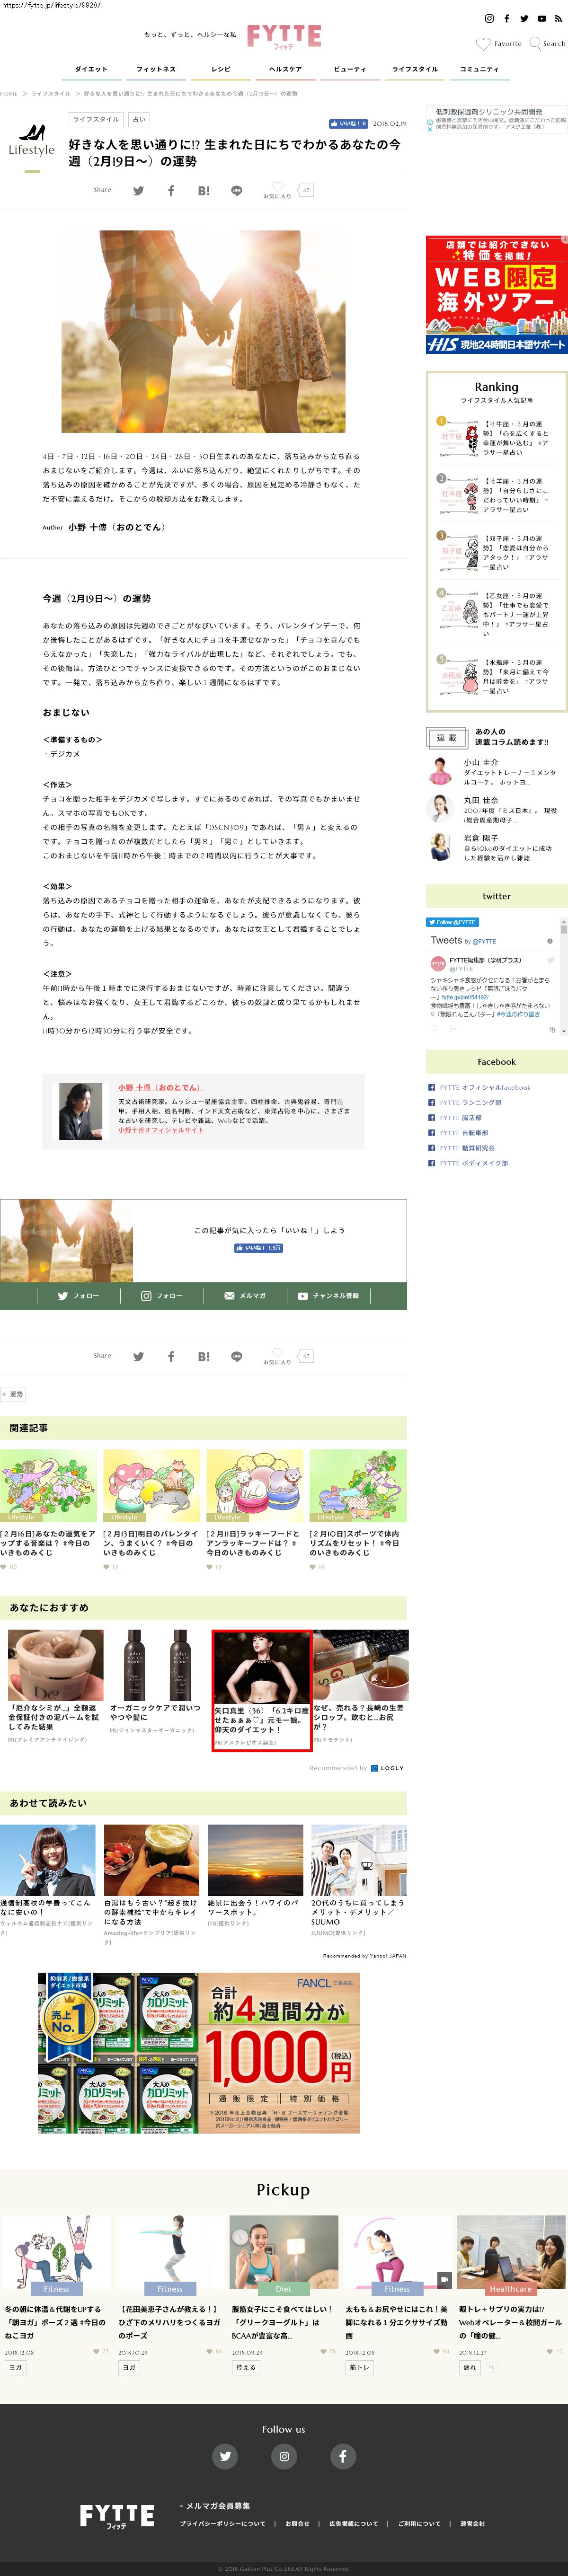Open the HIS WEB限定 海外ツアー banner ad
Viewport: 568px width, 2576px height.
pyautogui.click(x=496, y=295)
